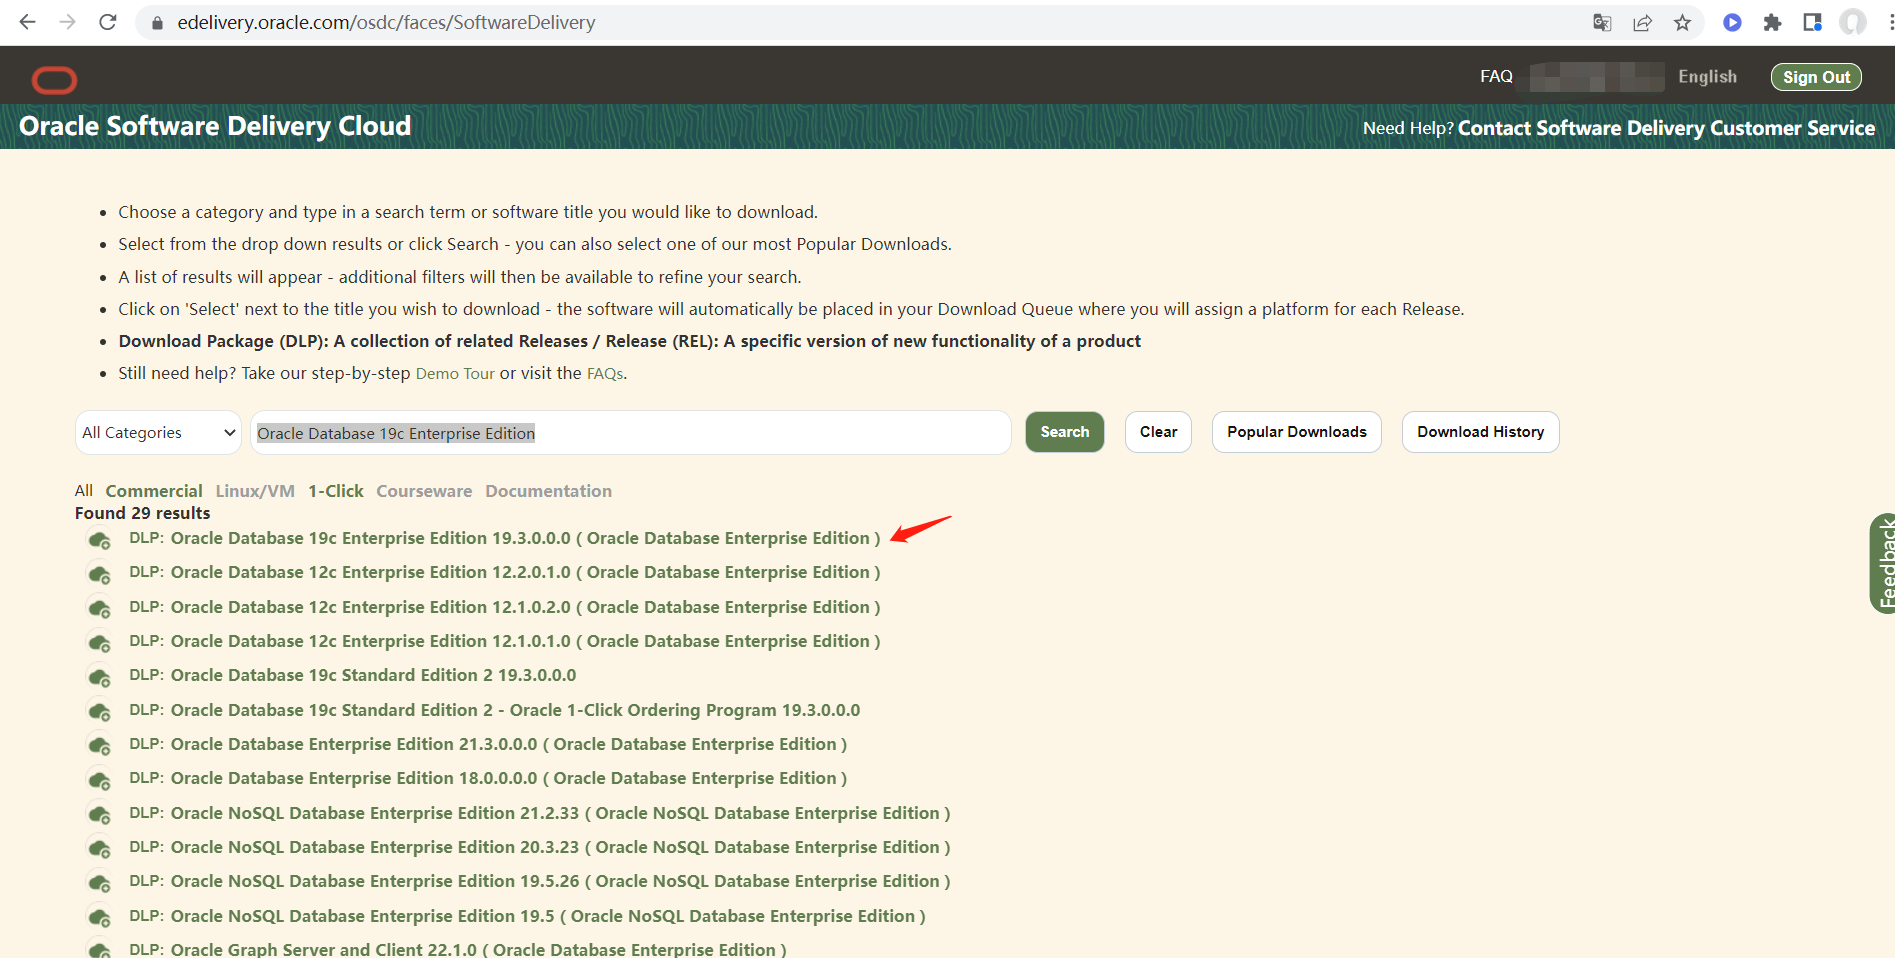Open the FAQ link in header
Viewport: 1895px width, 958px height.
click(x=1496, y=77)
